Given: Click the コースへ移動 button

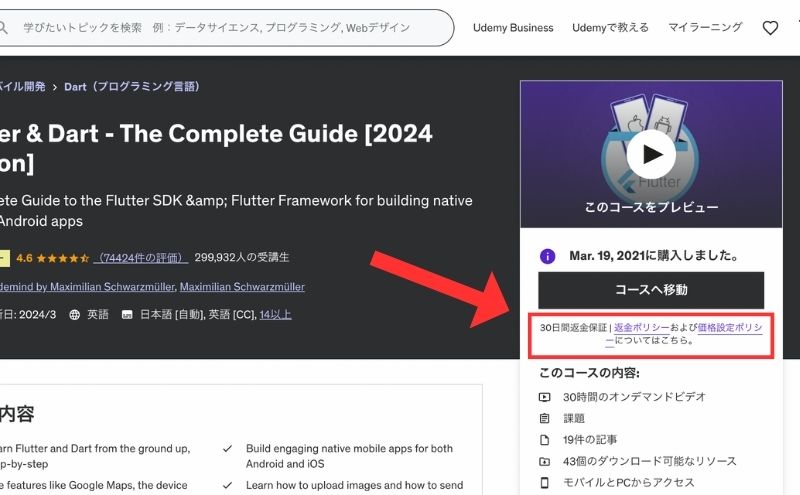Looking at the screenshot, I should click(x=651, y=290).
